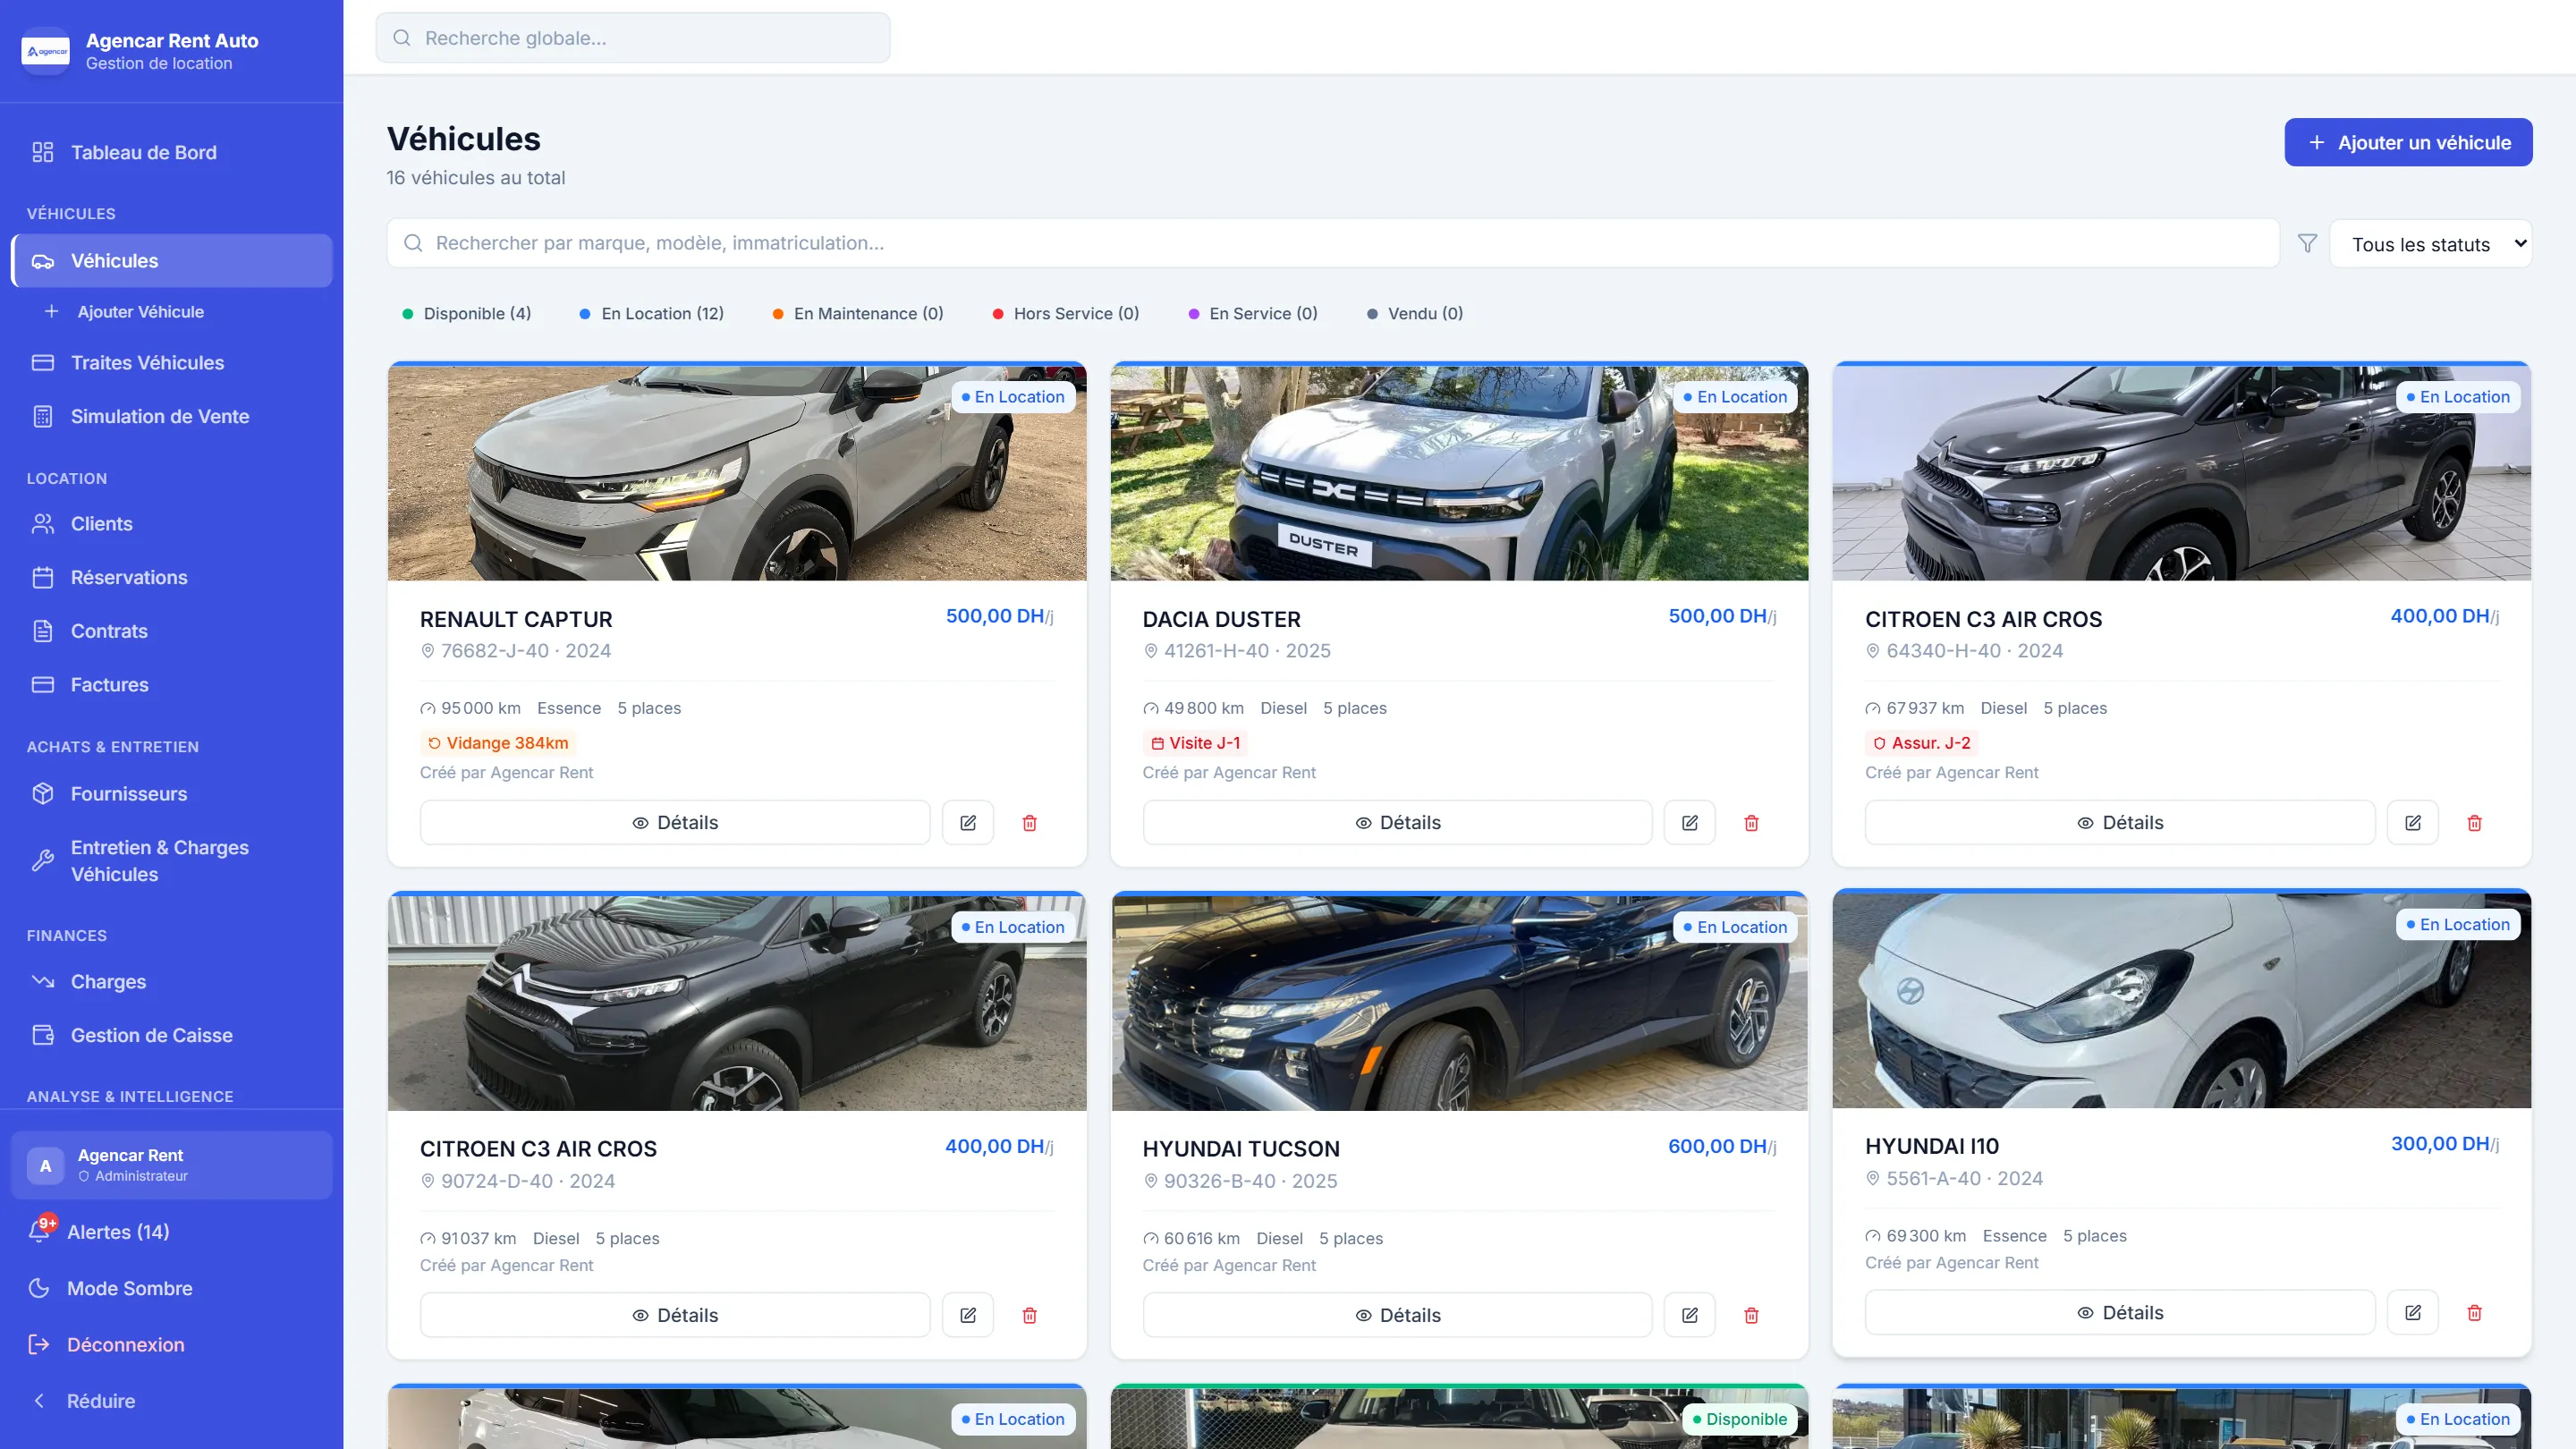Open the Agencar Rent Administrateur profile
This screenshot has width=2576, height=1449.
tap(171, 1165)
